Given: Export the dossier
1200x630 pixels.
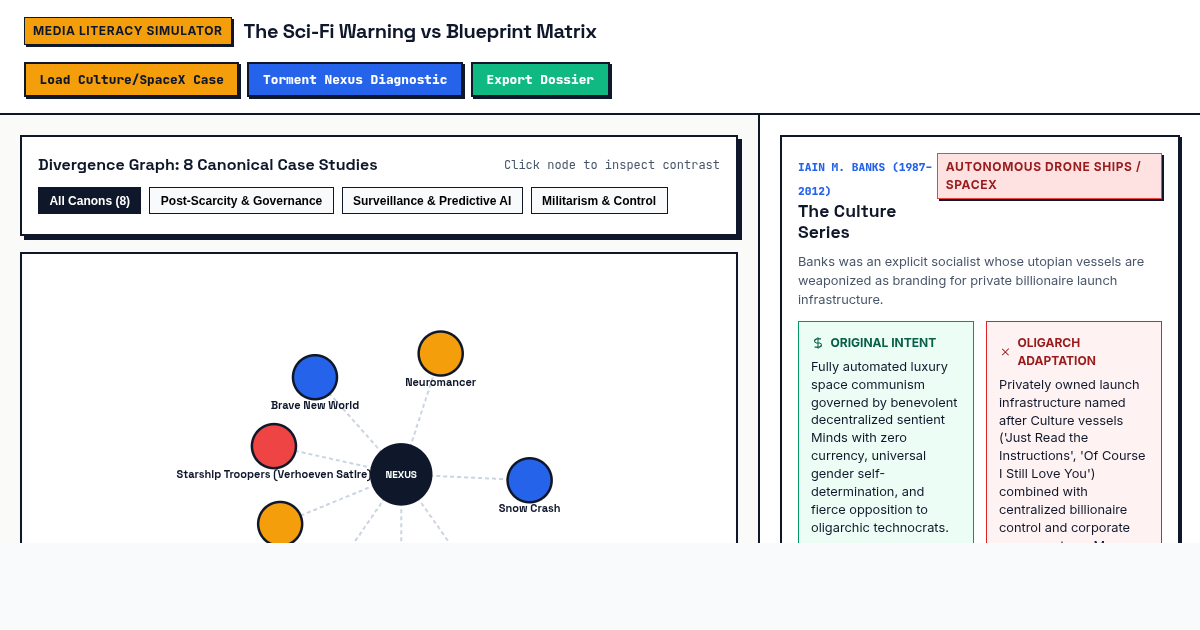Looking at the screenshot, I should pos(540,79).
